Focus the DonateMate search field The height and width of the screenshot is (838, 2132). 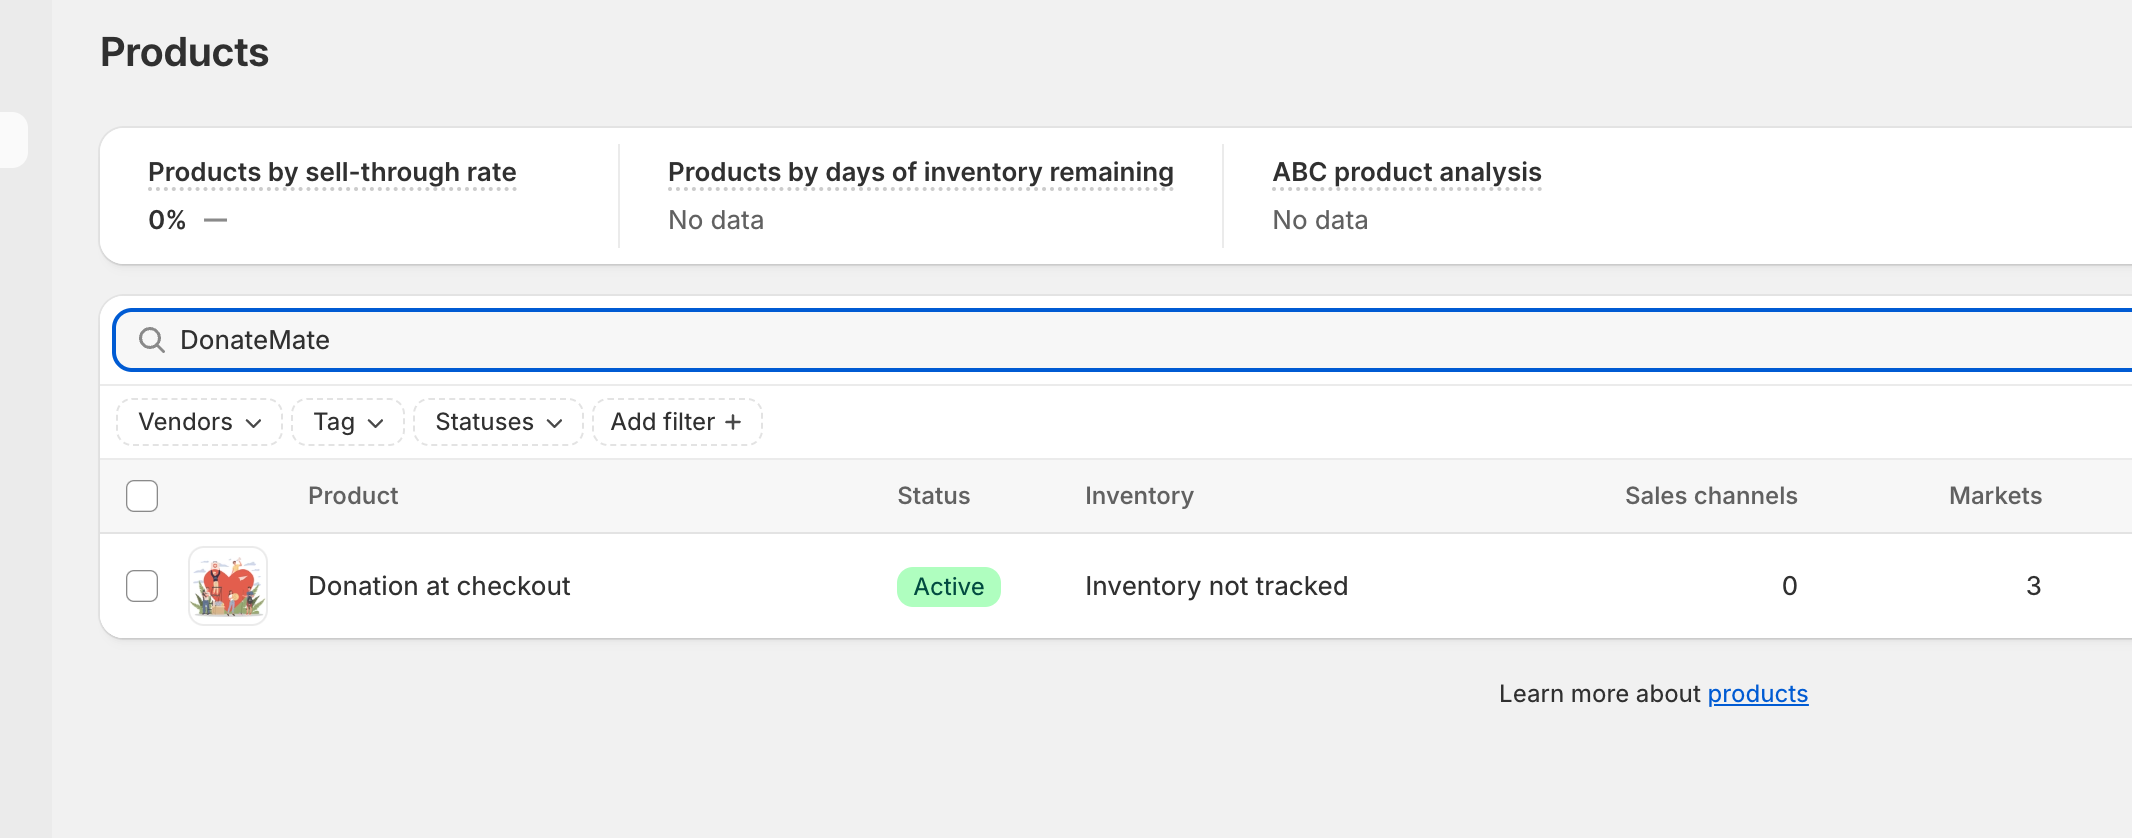[x=1122, y=340]
